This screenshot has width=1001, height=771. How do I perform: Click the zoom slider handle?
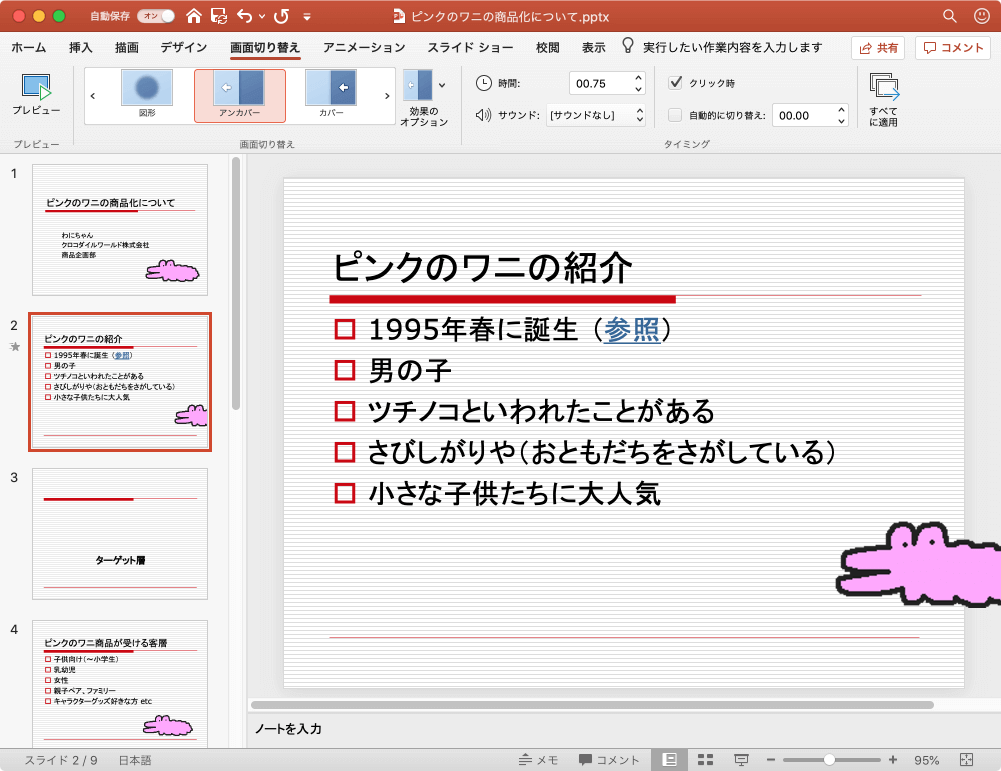829,760
